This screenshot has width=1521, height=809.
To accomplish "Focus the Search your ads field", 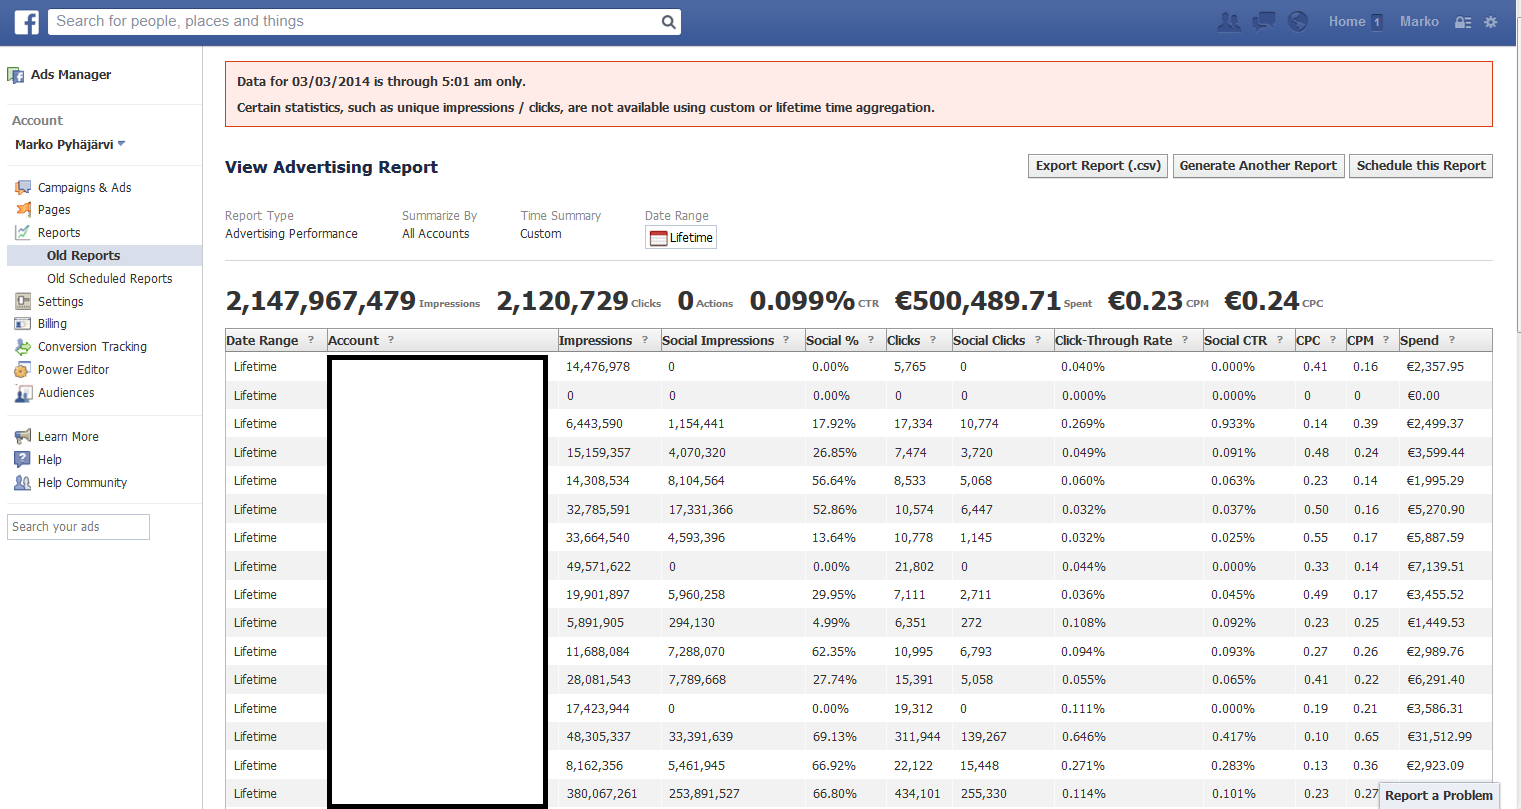I will (78, 527).
